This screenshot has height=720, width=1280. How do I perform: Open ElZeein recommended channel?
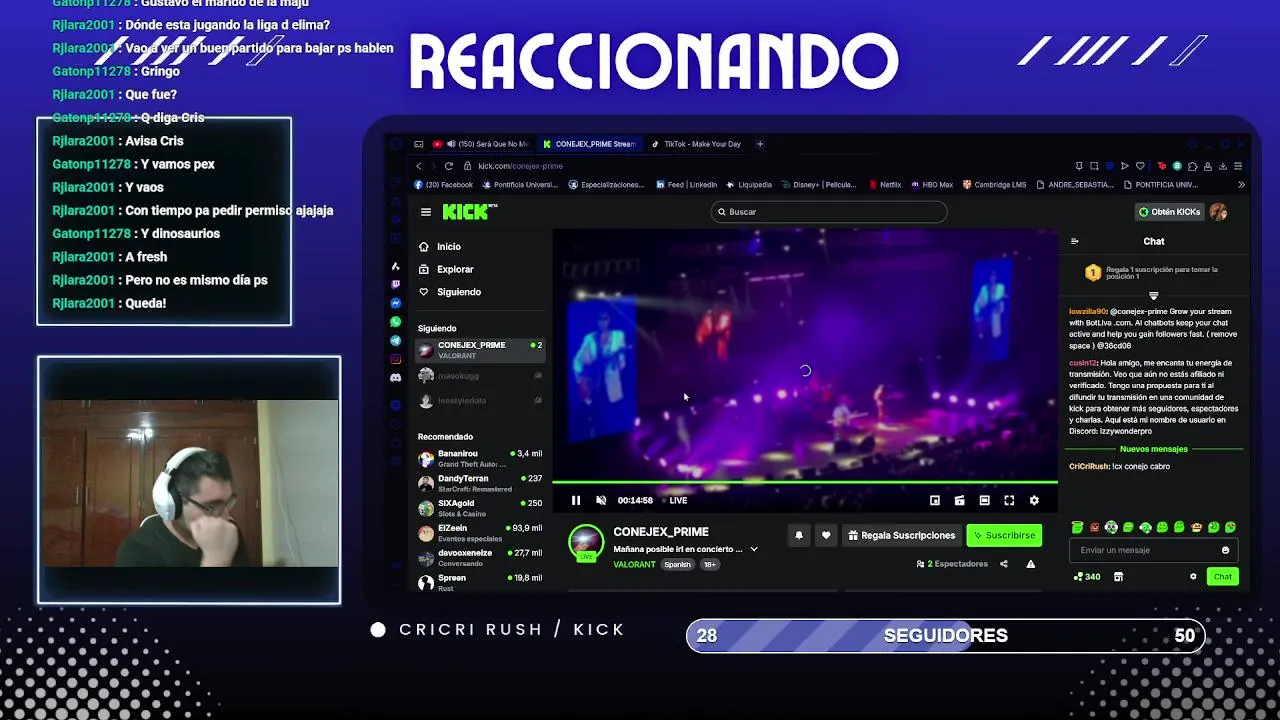pos(480,532)
